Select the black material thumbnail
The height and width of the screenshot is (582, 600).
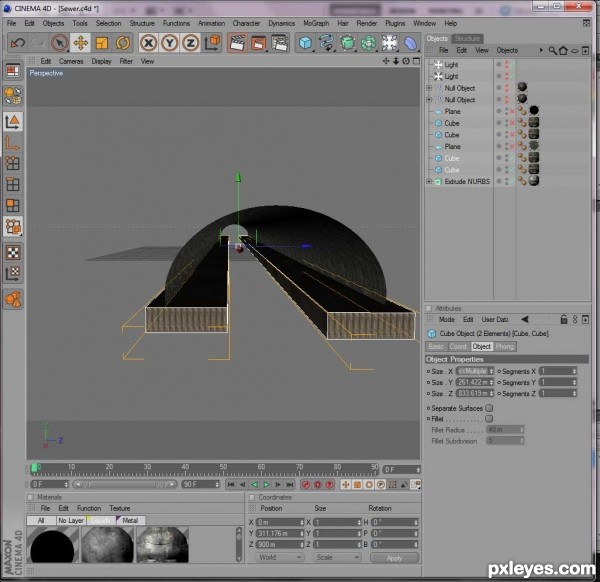(x=52, y=545)
